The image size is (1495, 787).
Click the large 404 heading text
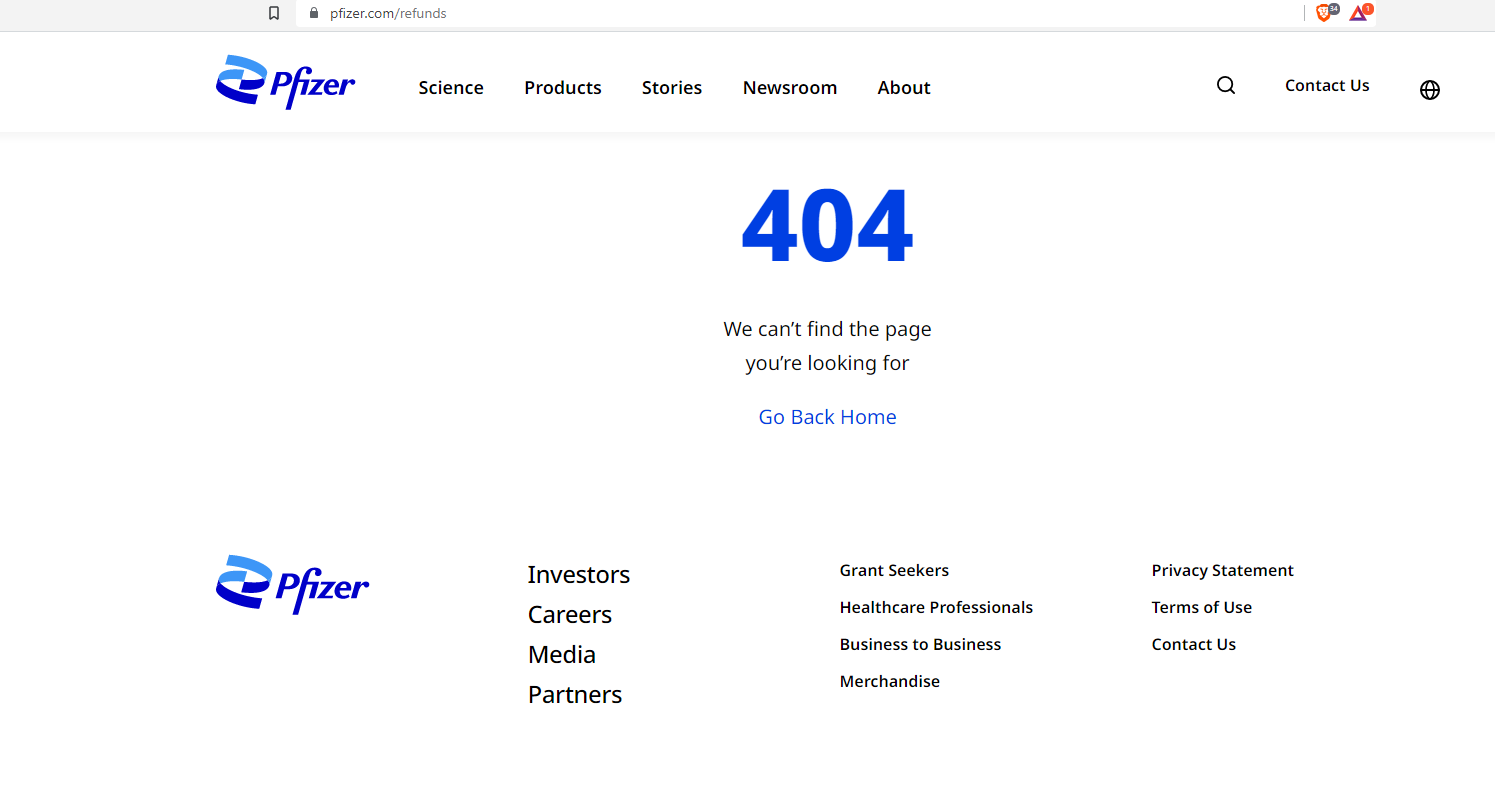[827, 227]
